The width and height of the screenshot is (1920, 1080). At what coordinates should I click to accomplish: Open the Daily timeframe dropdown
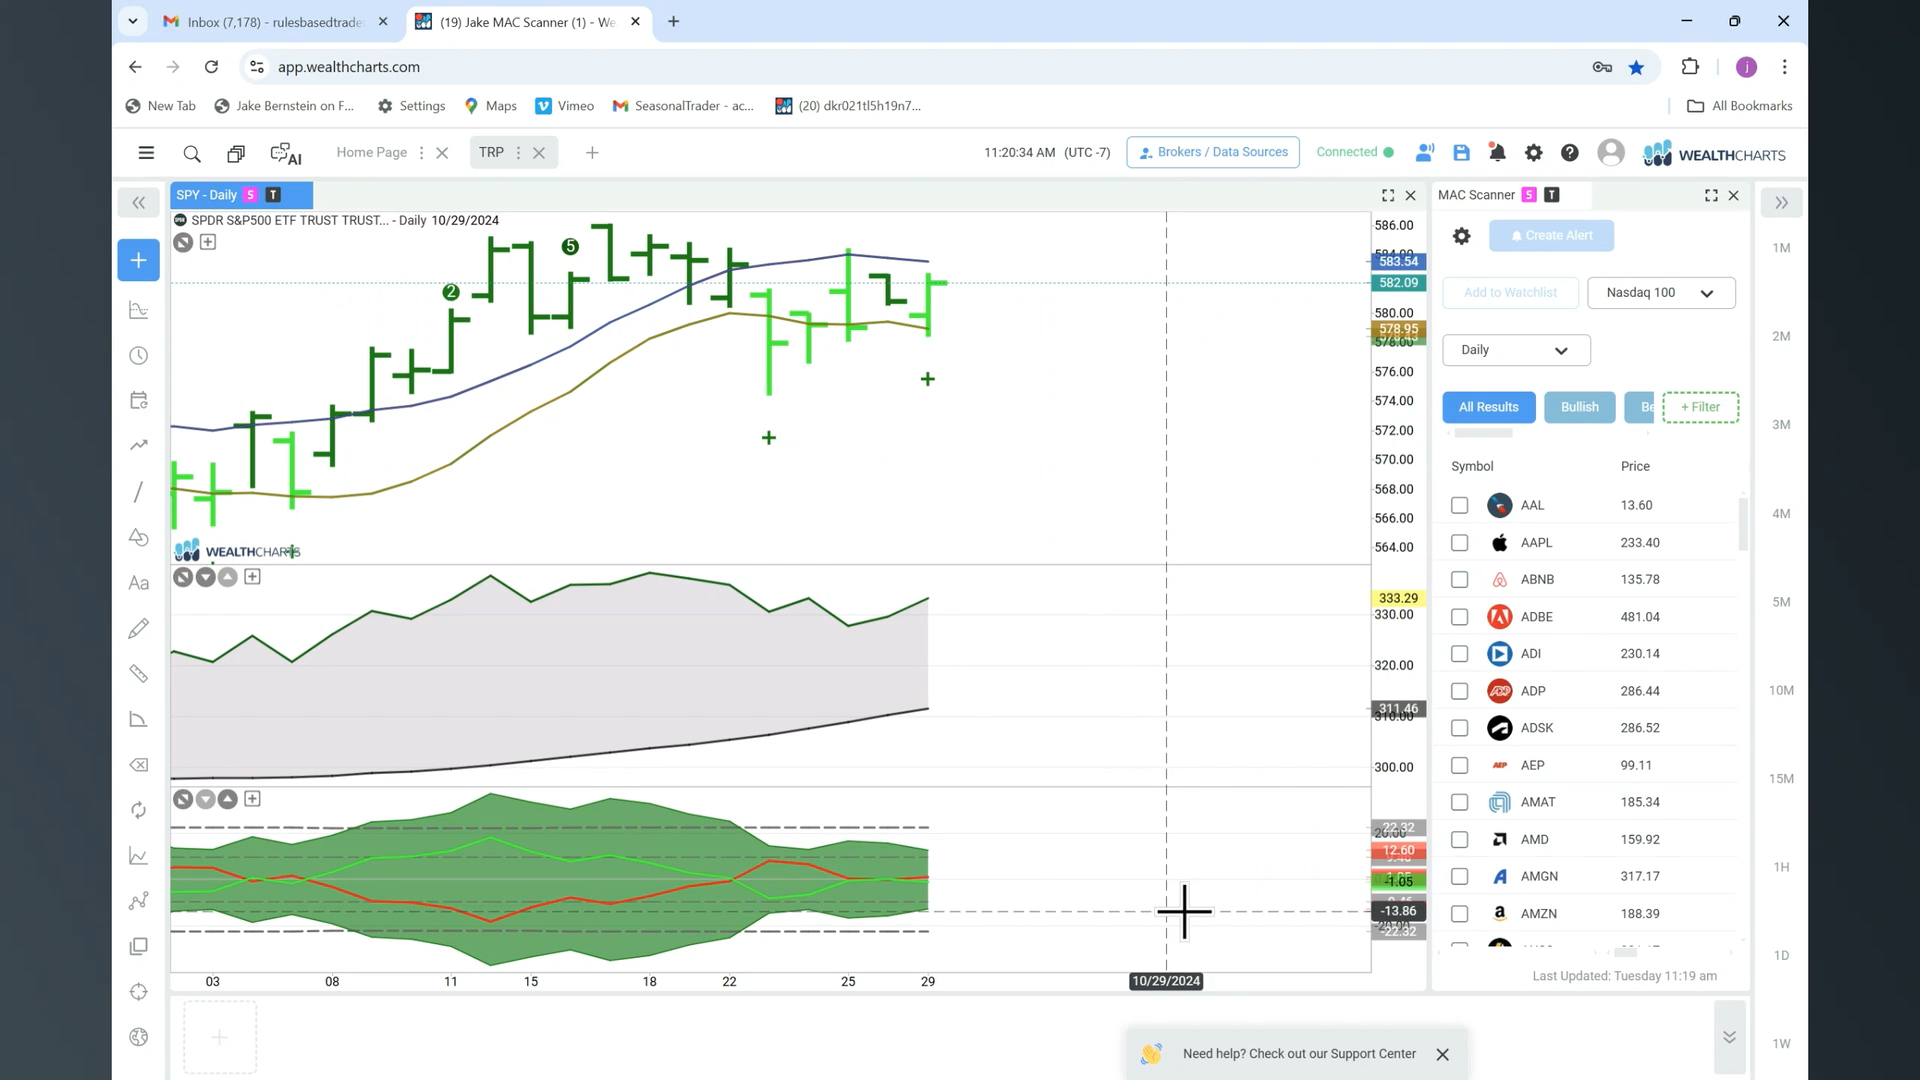[x=1516, y=350]
